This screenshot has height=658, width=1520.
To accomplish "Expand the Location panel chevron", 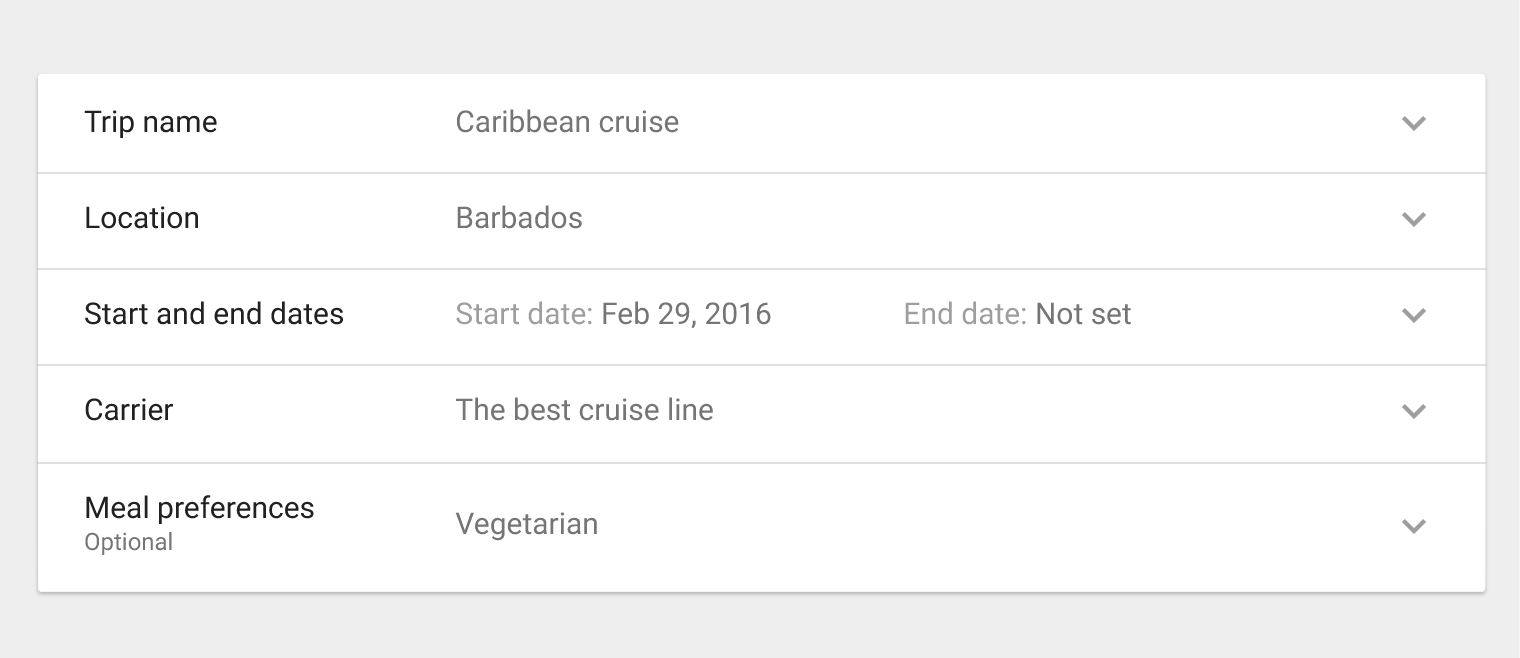I will click(x=1413, y=219).
